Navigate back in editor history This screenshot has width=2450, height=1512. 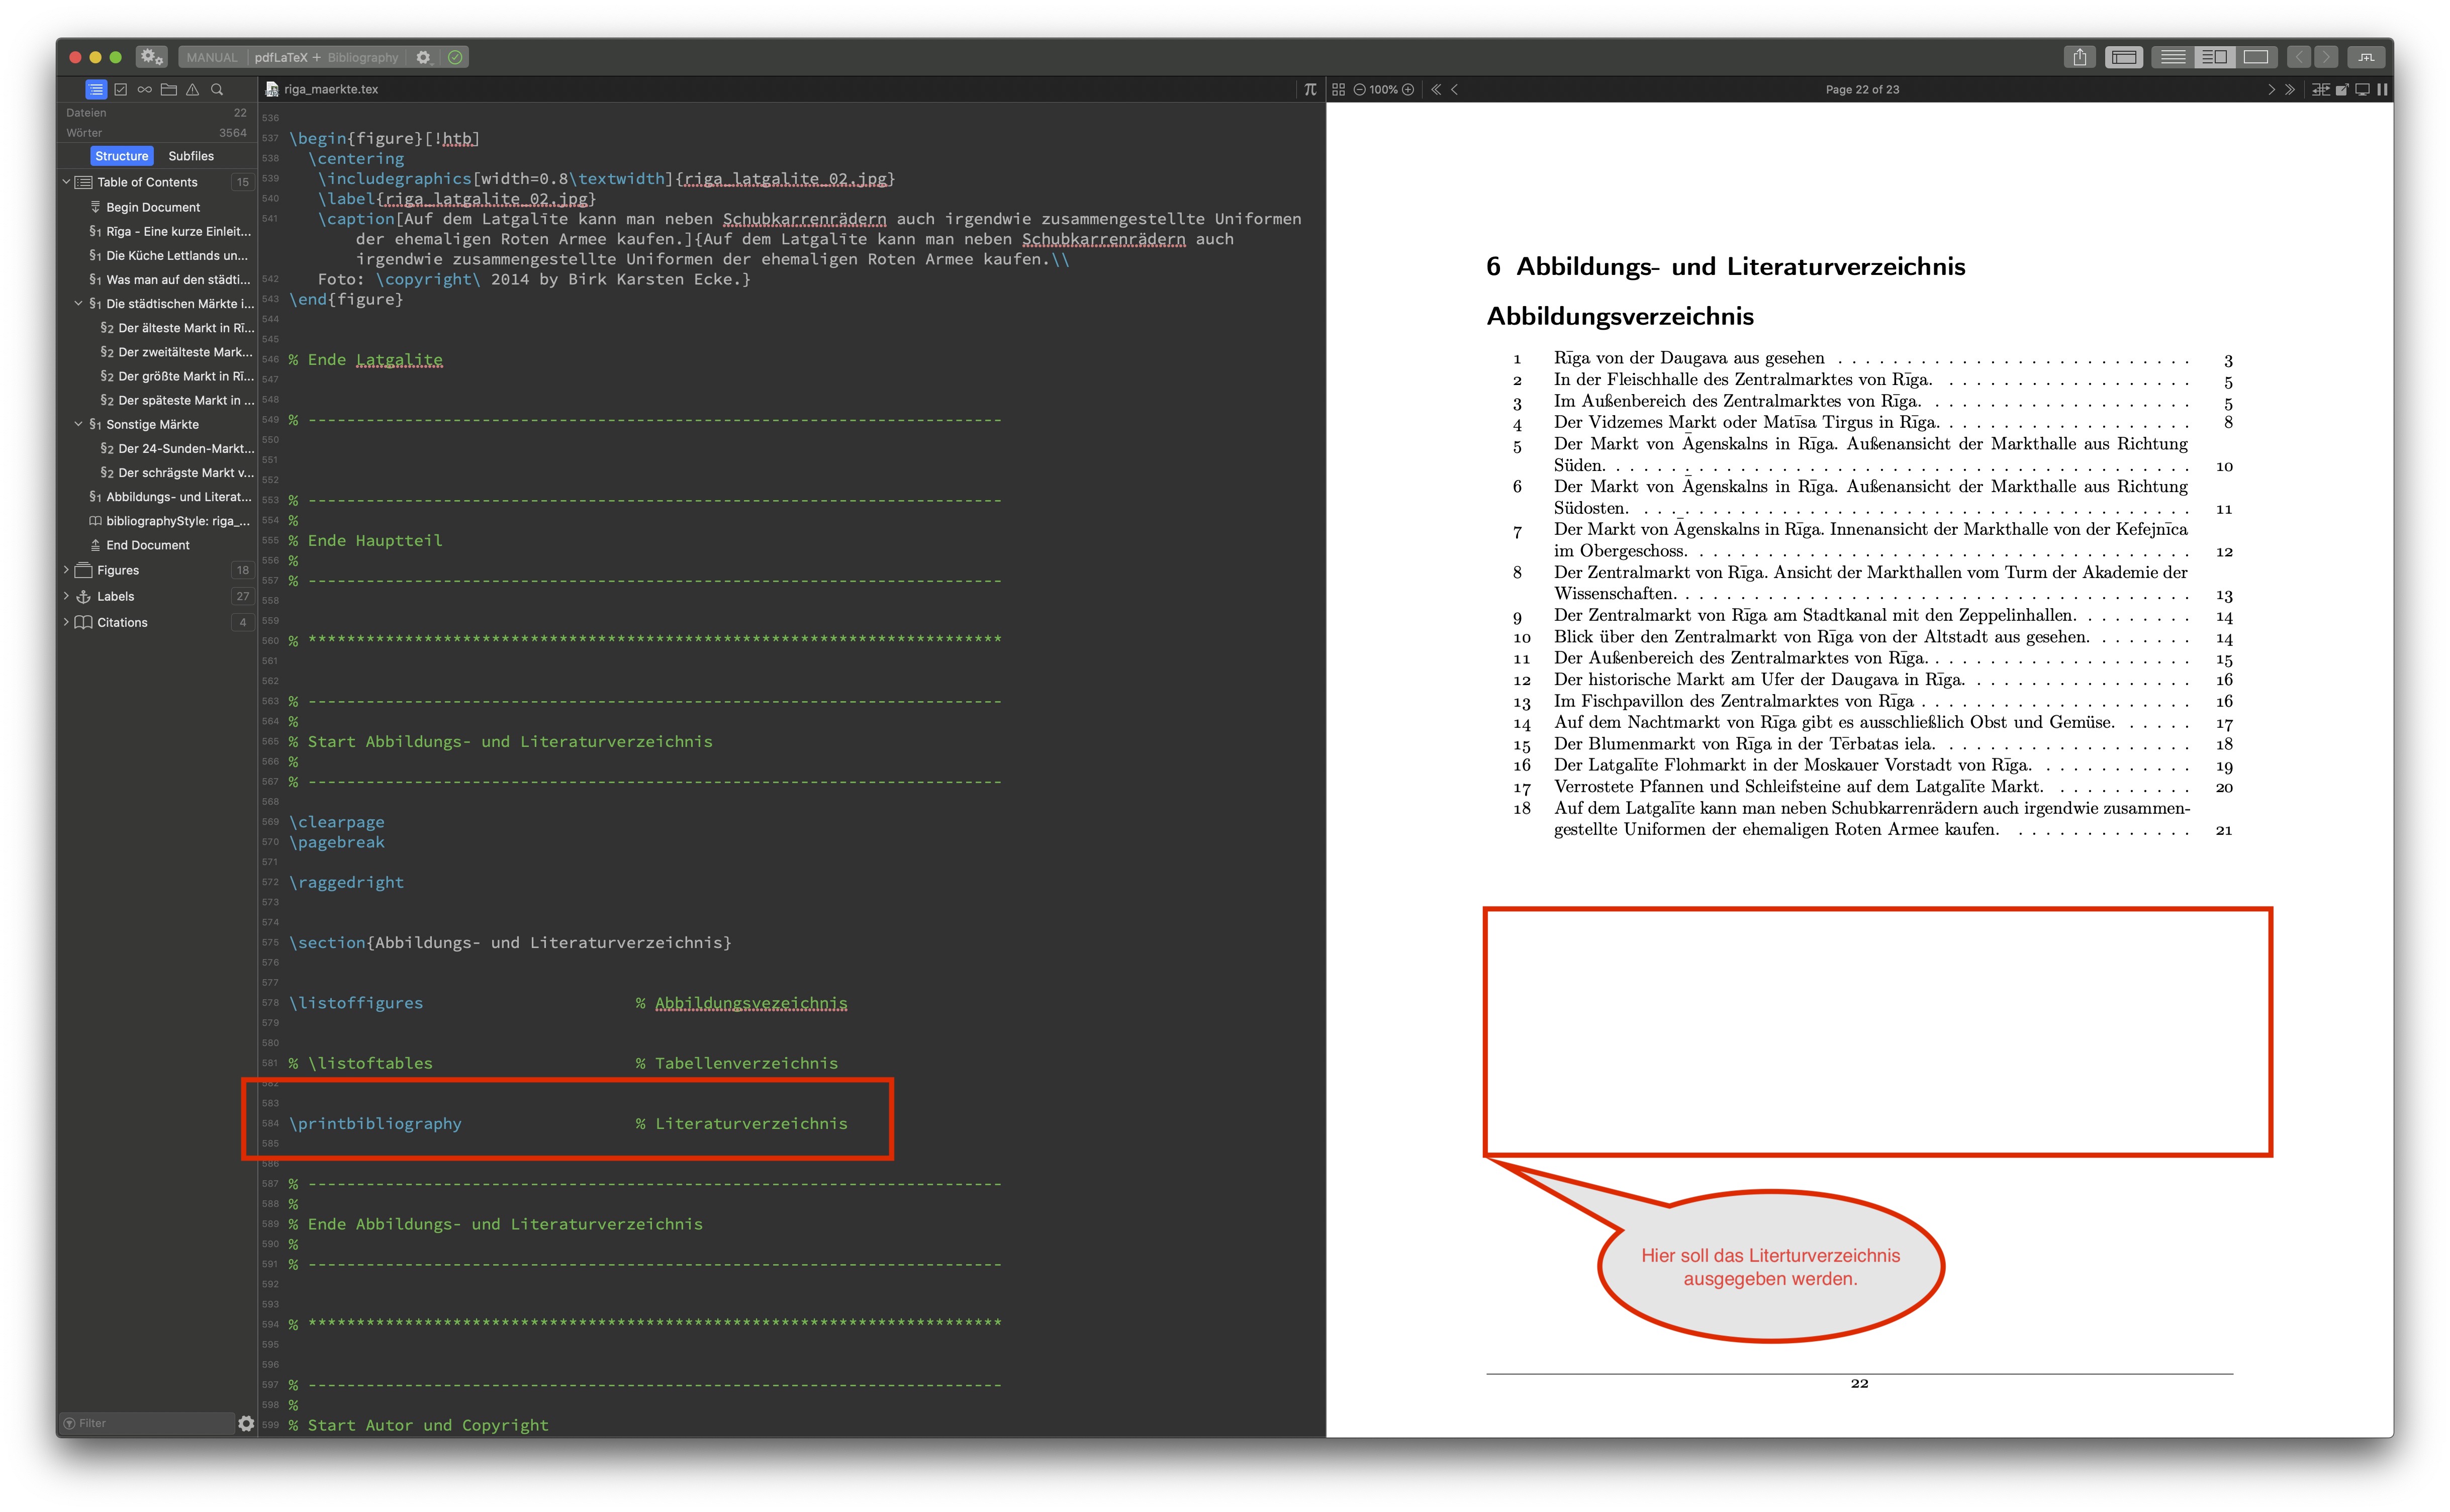(x=2299, y=57)
